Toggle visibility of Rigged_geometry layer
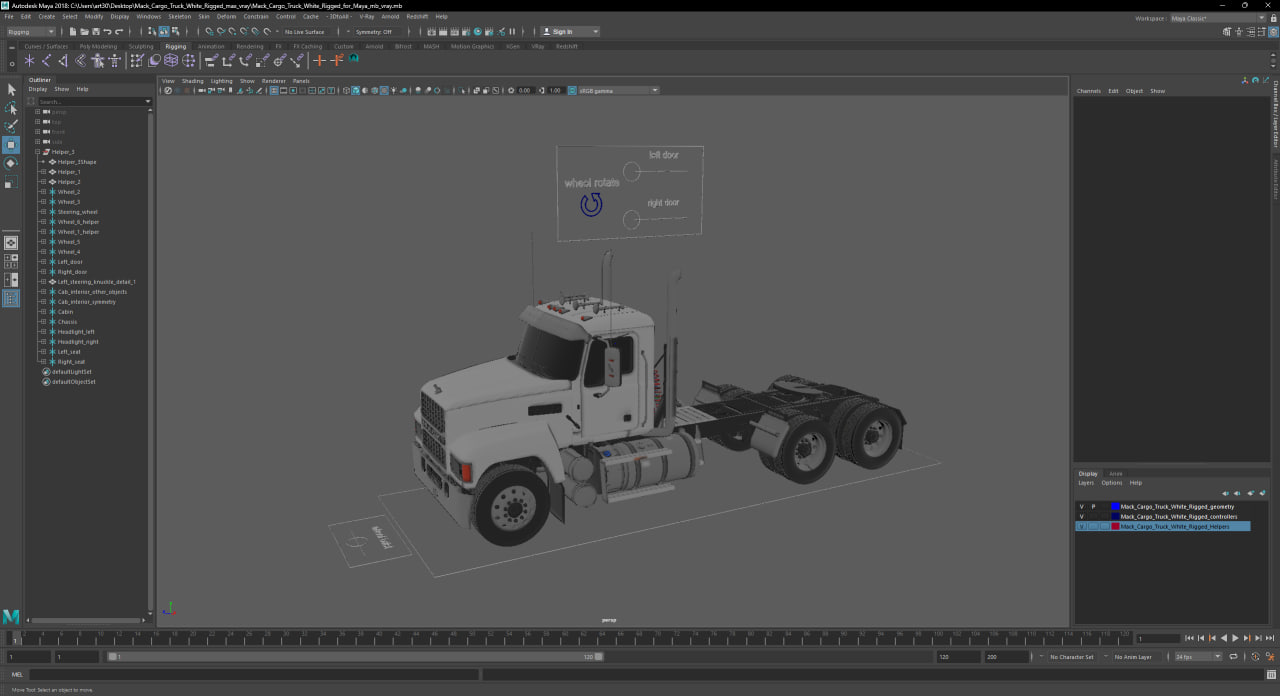1280x696 pixels. coord(1081,507)
